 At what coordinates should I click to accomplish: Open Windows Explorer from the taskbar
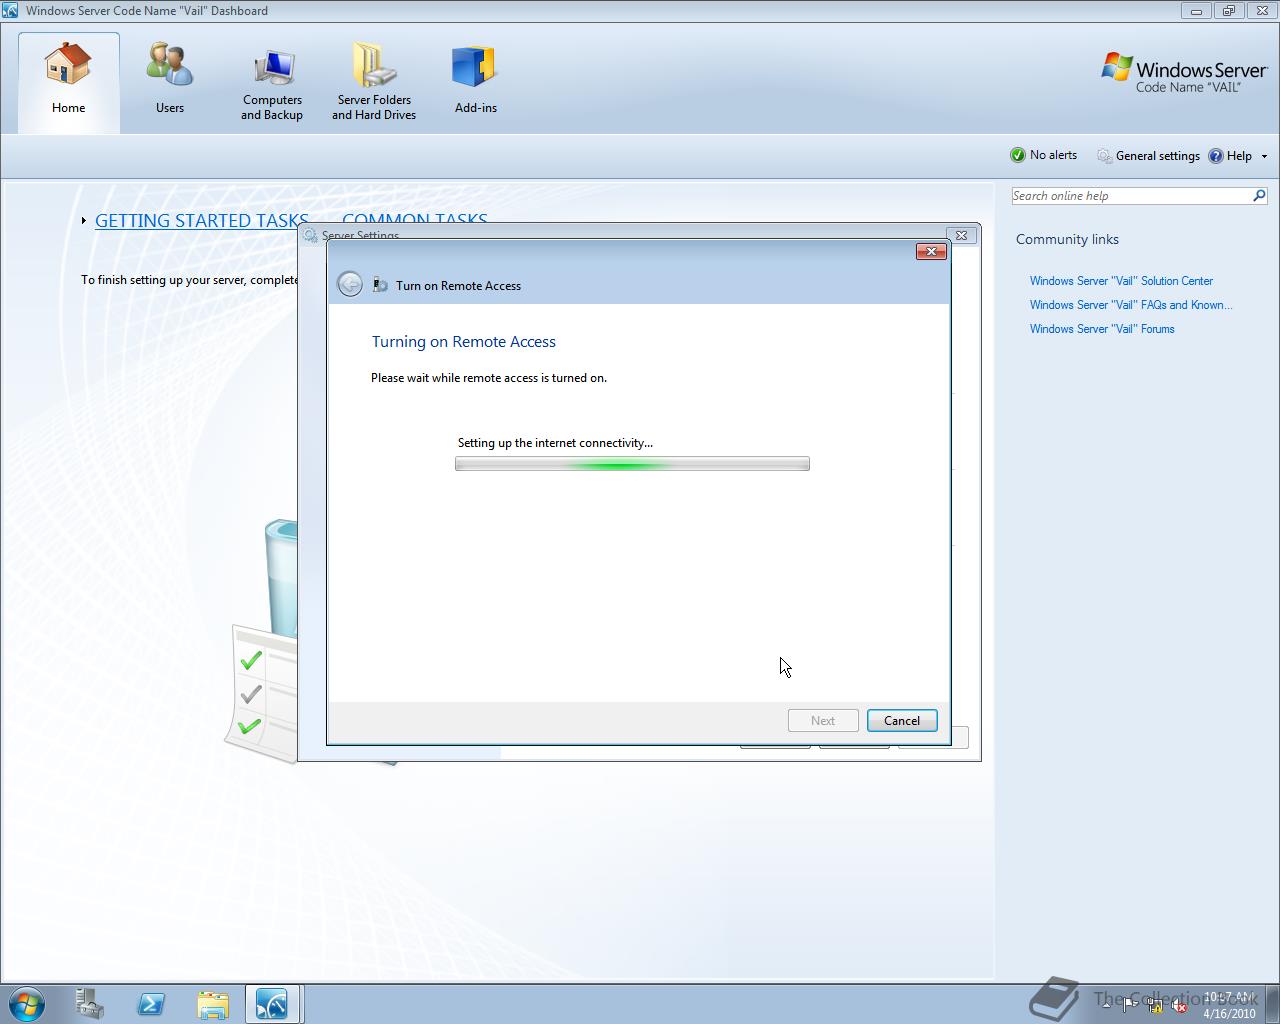click(x=212, y=1004)
